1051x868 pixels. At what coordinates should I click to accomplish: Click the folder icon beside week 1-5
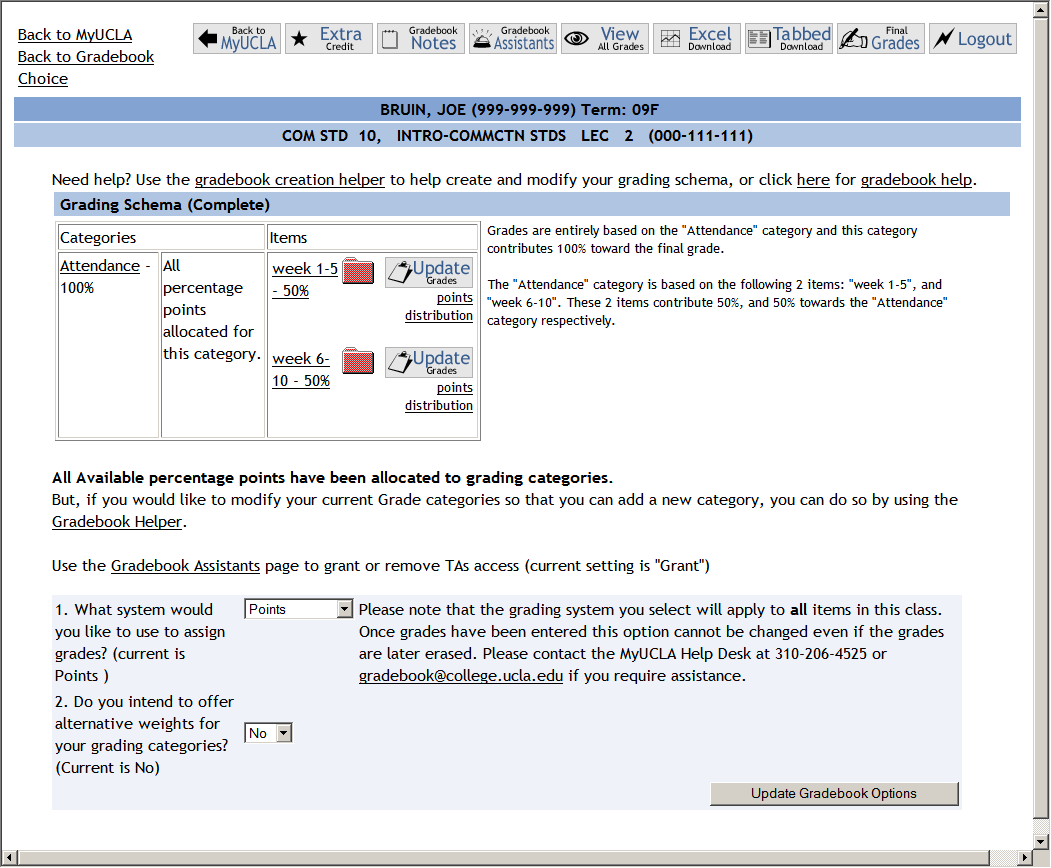[x=357, y=272]
